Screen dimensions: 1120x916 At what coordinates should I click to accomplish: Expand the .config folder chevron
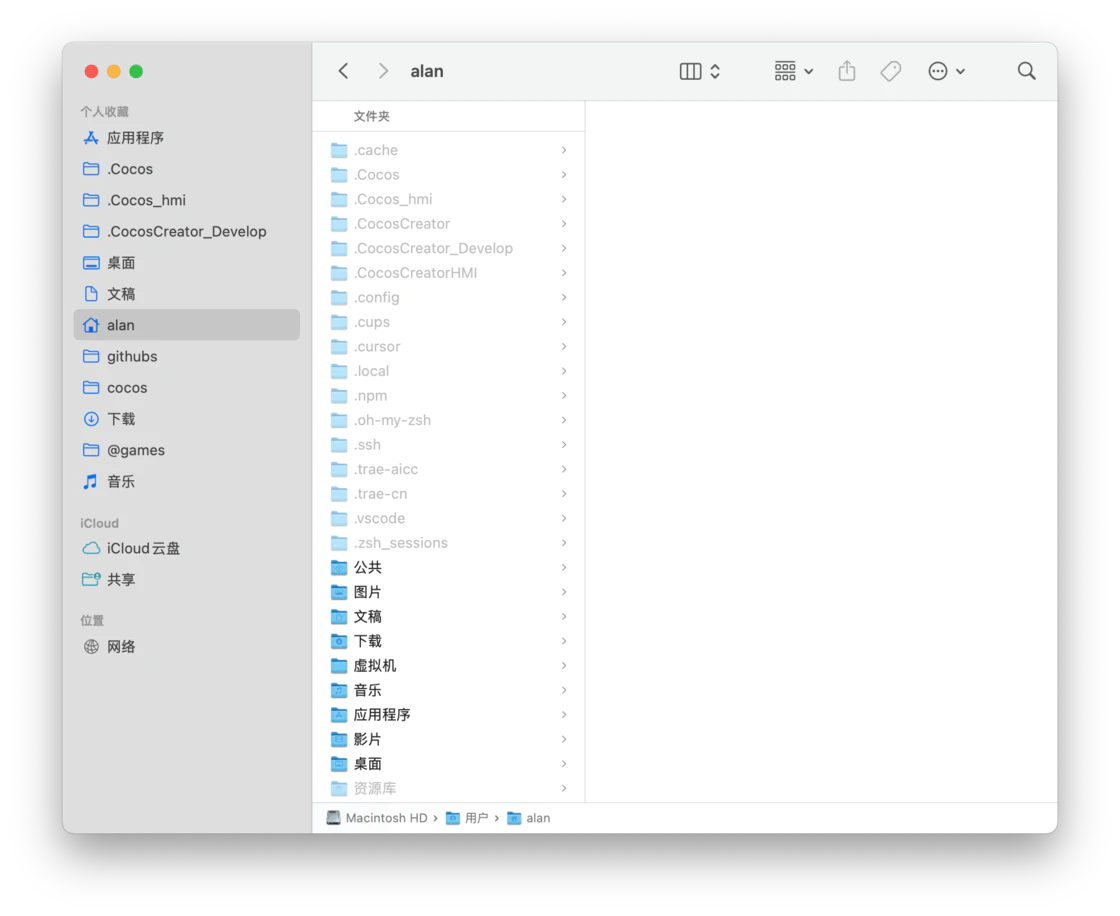564,298
